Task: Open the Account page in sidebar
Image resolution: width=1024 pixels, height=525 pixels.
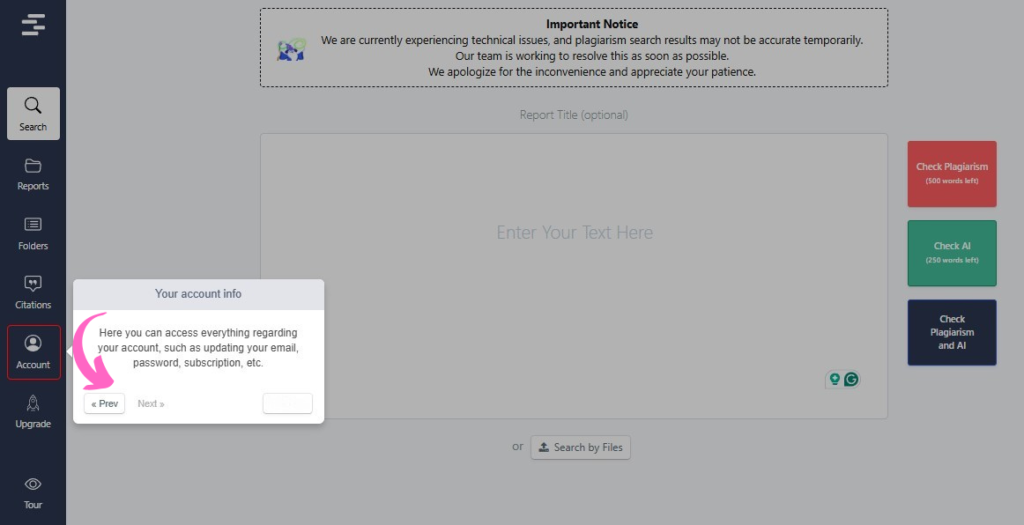Action: point(33,352)
